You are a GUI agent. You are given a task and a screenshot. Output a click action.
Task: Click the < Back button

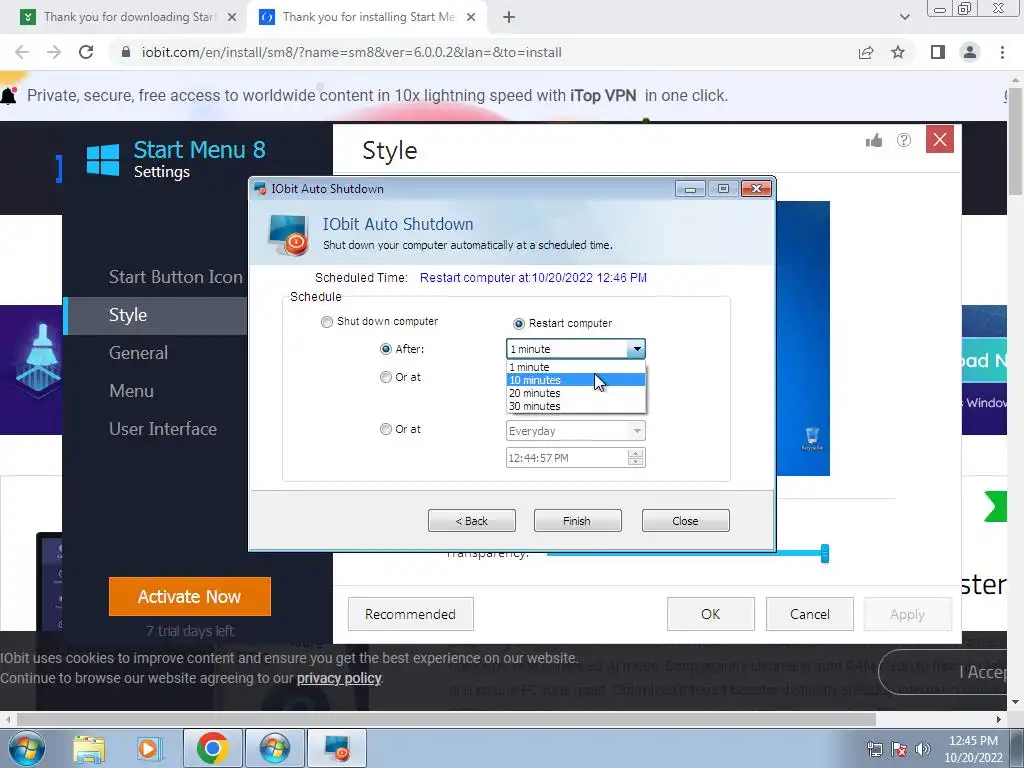pos(472,521)
